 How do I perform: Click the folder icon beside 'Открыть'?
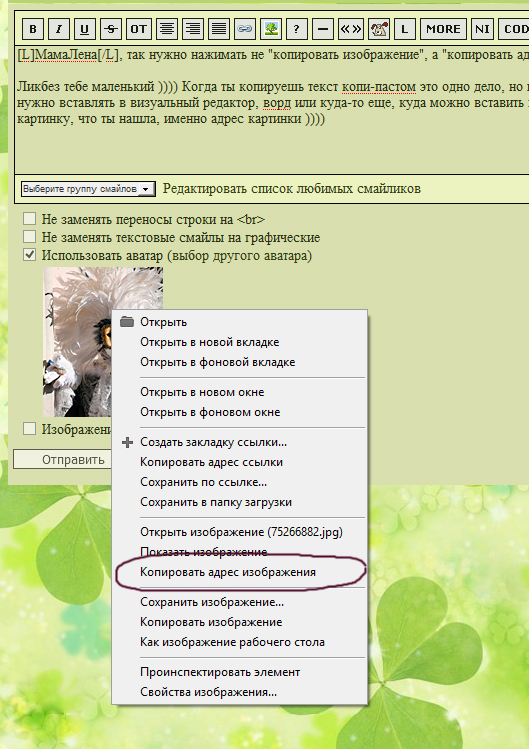127,322
